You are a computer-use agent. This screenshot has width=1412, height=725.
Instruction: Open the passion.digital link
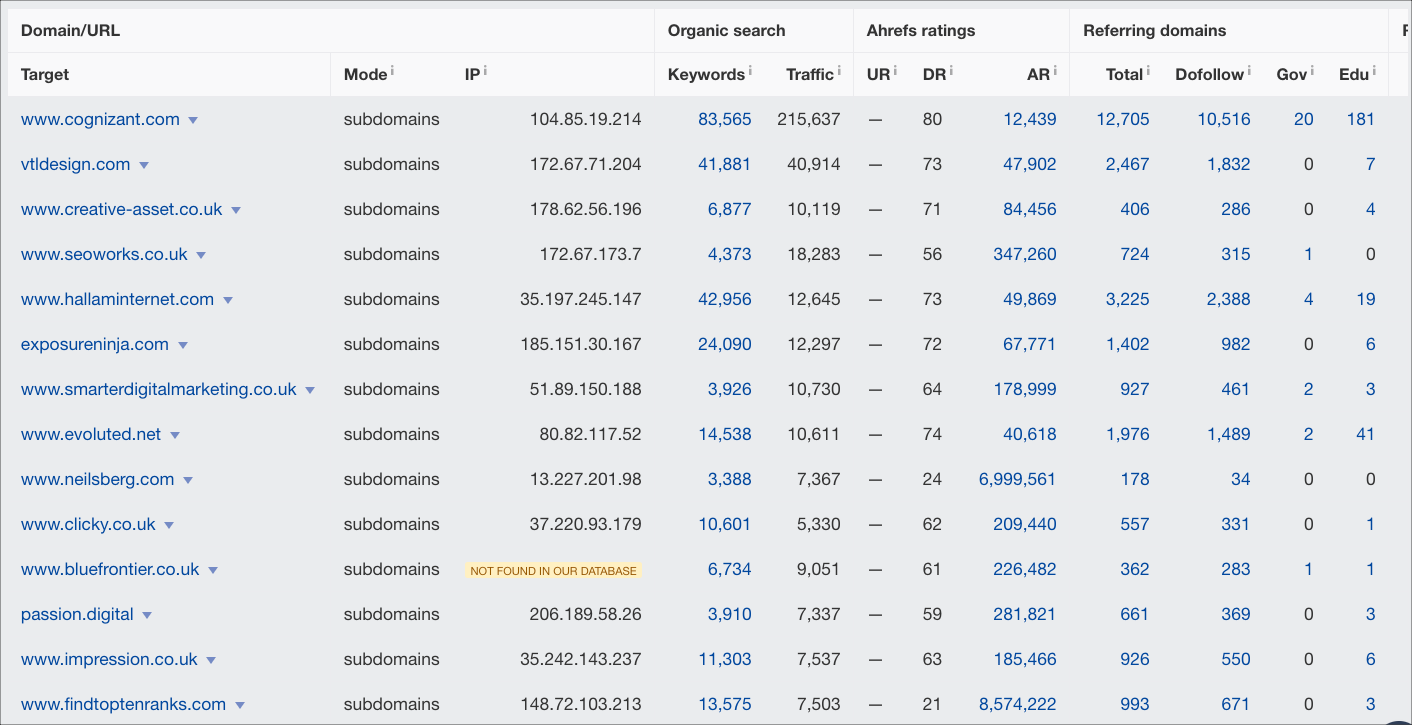[x=77, y=615]
